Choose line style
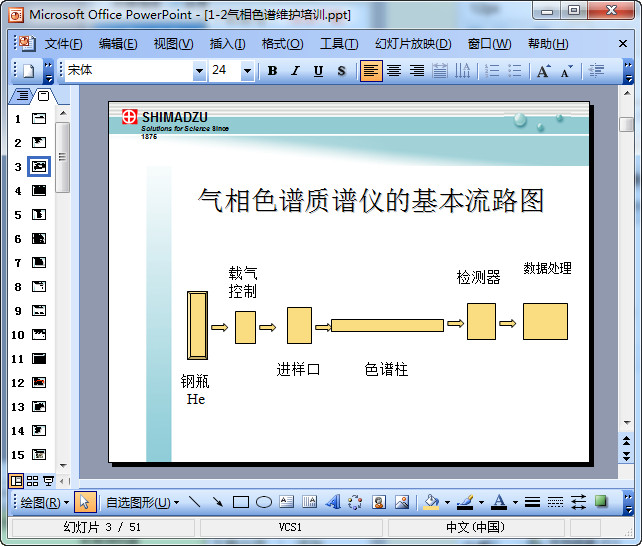Screen dimensions: 642x546 tap(532, 502)
